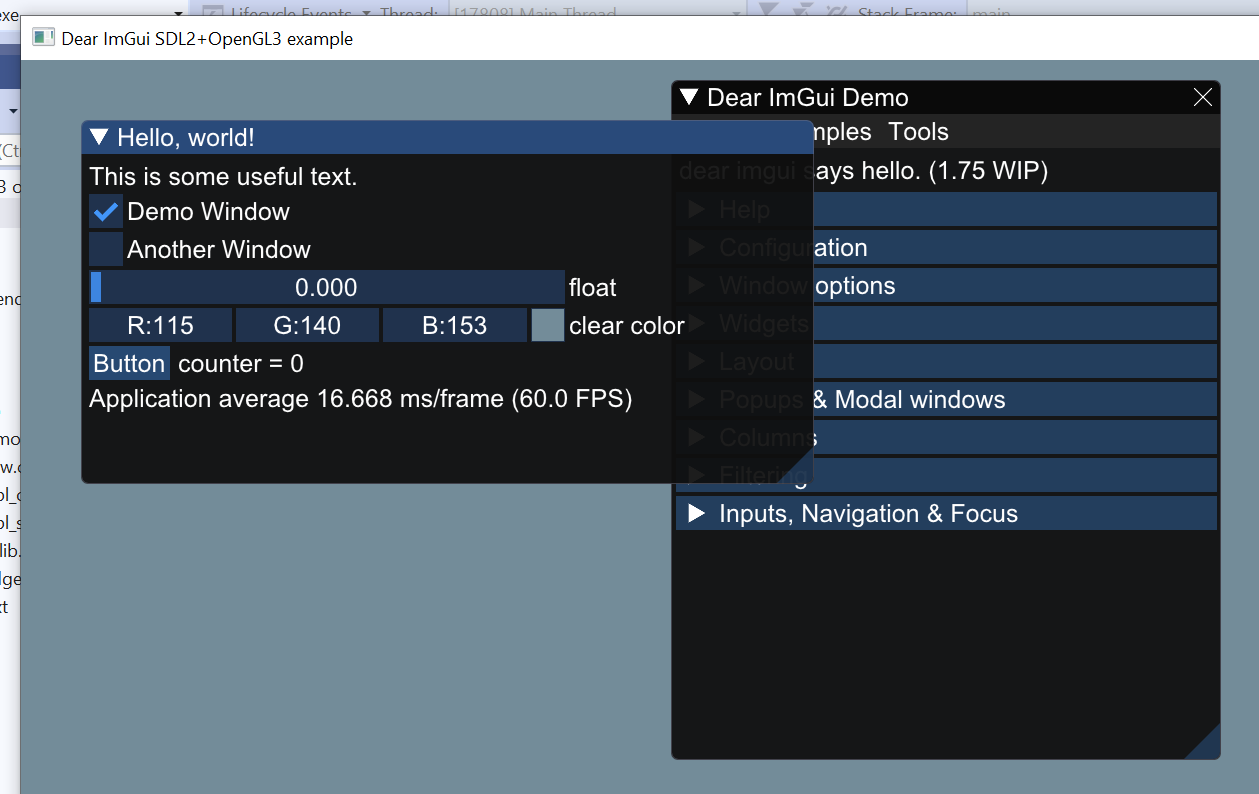Expand the Configuration section header
The image size is (1259, 794).
[946, 248]
